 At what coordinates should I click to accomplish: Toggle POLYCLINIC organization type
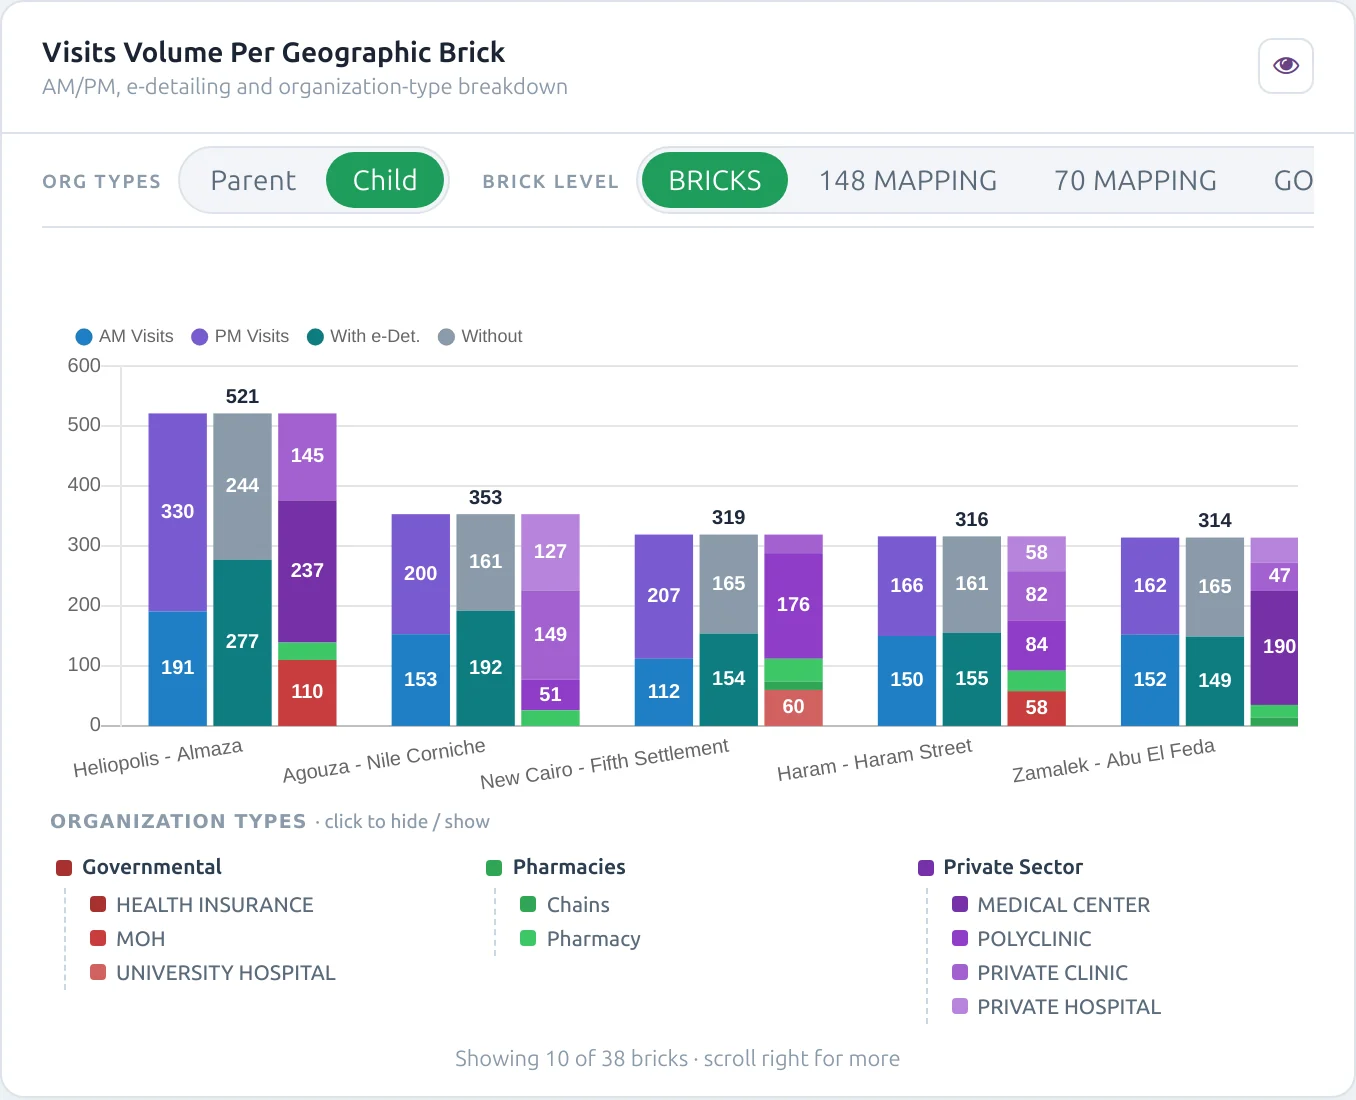(1022, 939)
